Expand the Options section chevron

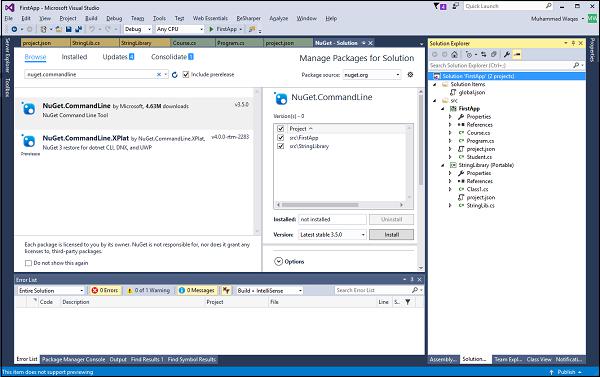279,262
